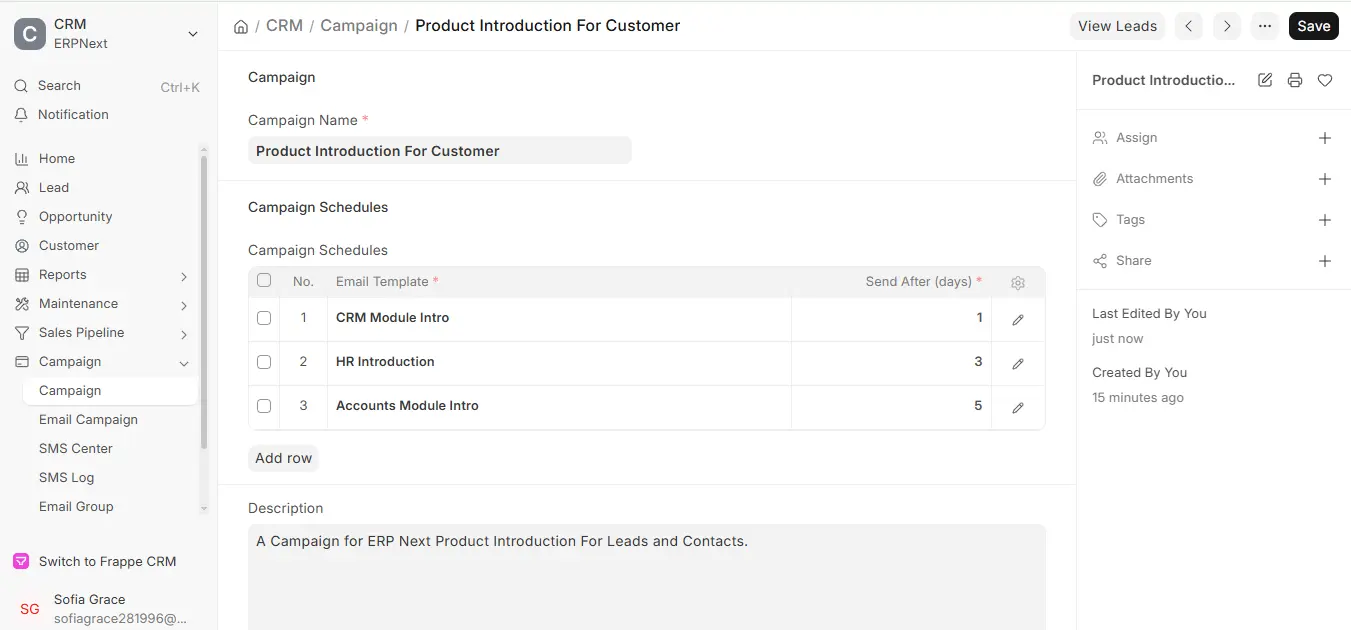Check the HR Introduction row
The height and width of the screenshot is (630, 1351).
point(264,362)
